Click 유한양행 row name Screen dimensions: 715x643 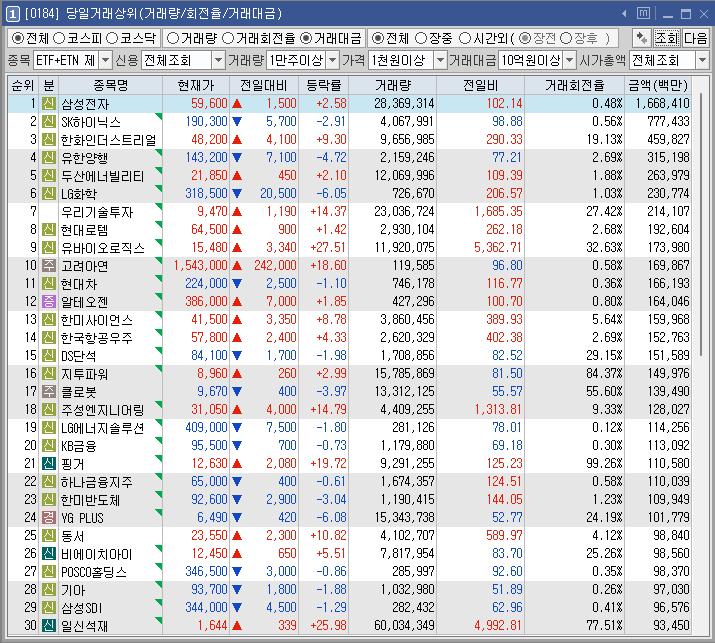85,158
